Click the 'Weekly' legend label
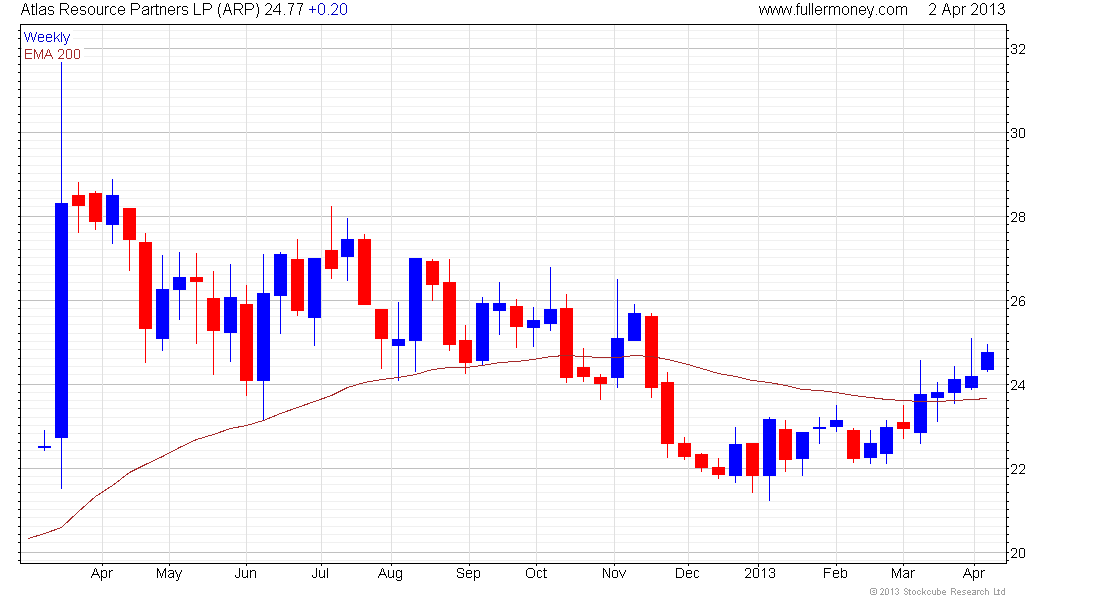The image size is (1100, 600). click(47, 37)
